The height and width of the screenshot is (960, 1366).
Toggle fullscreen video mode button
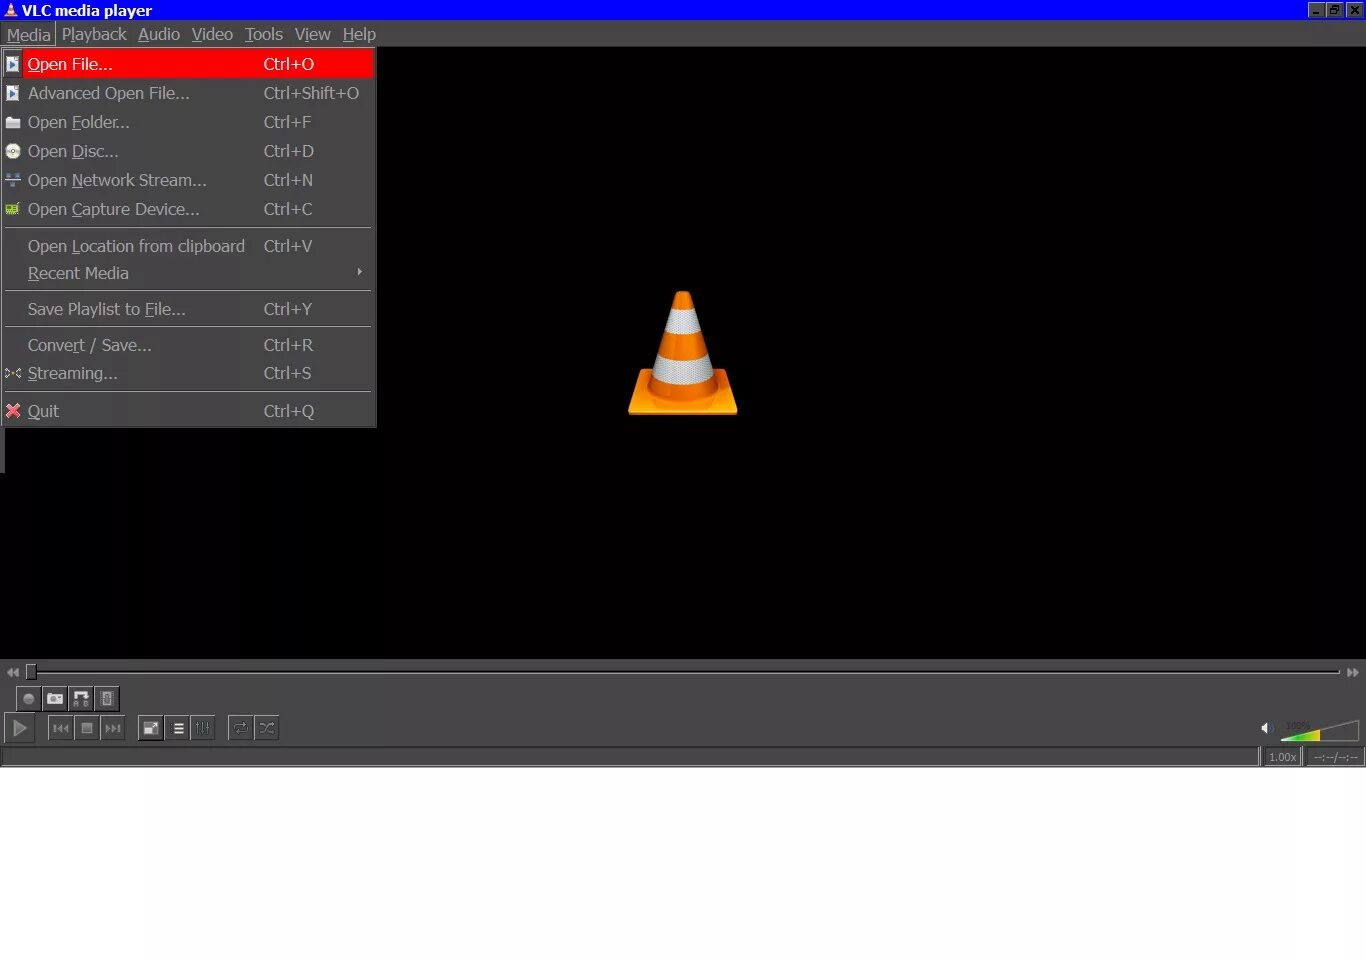click(151, 728)
